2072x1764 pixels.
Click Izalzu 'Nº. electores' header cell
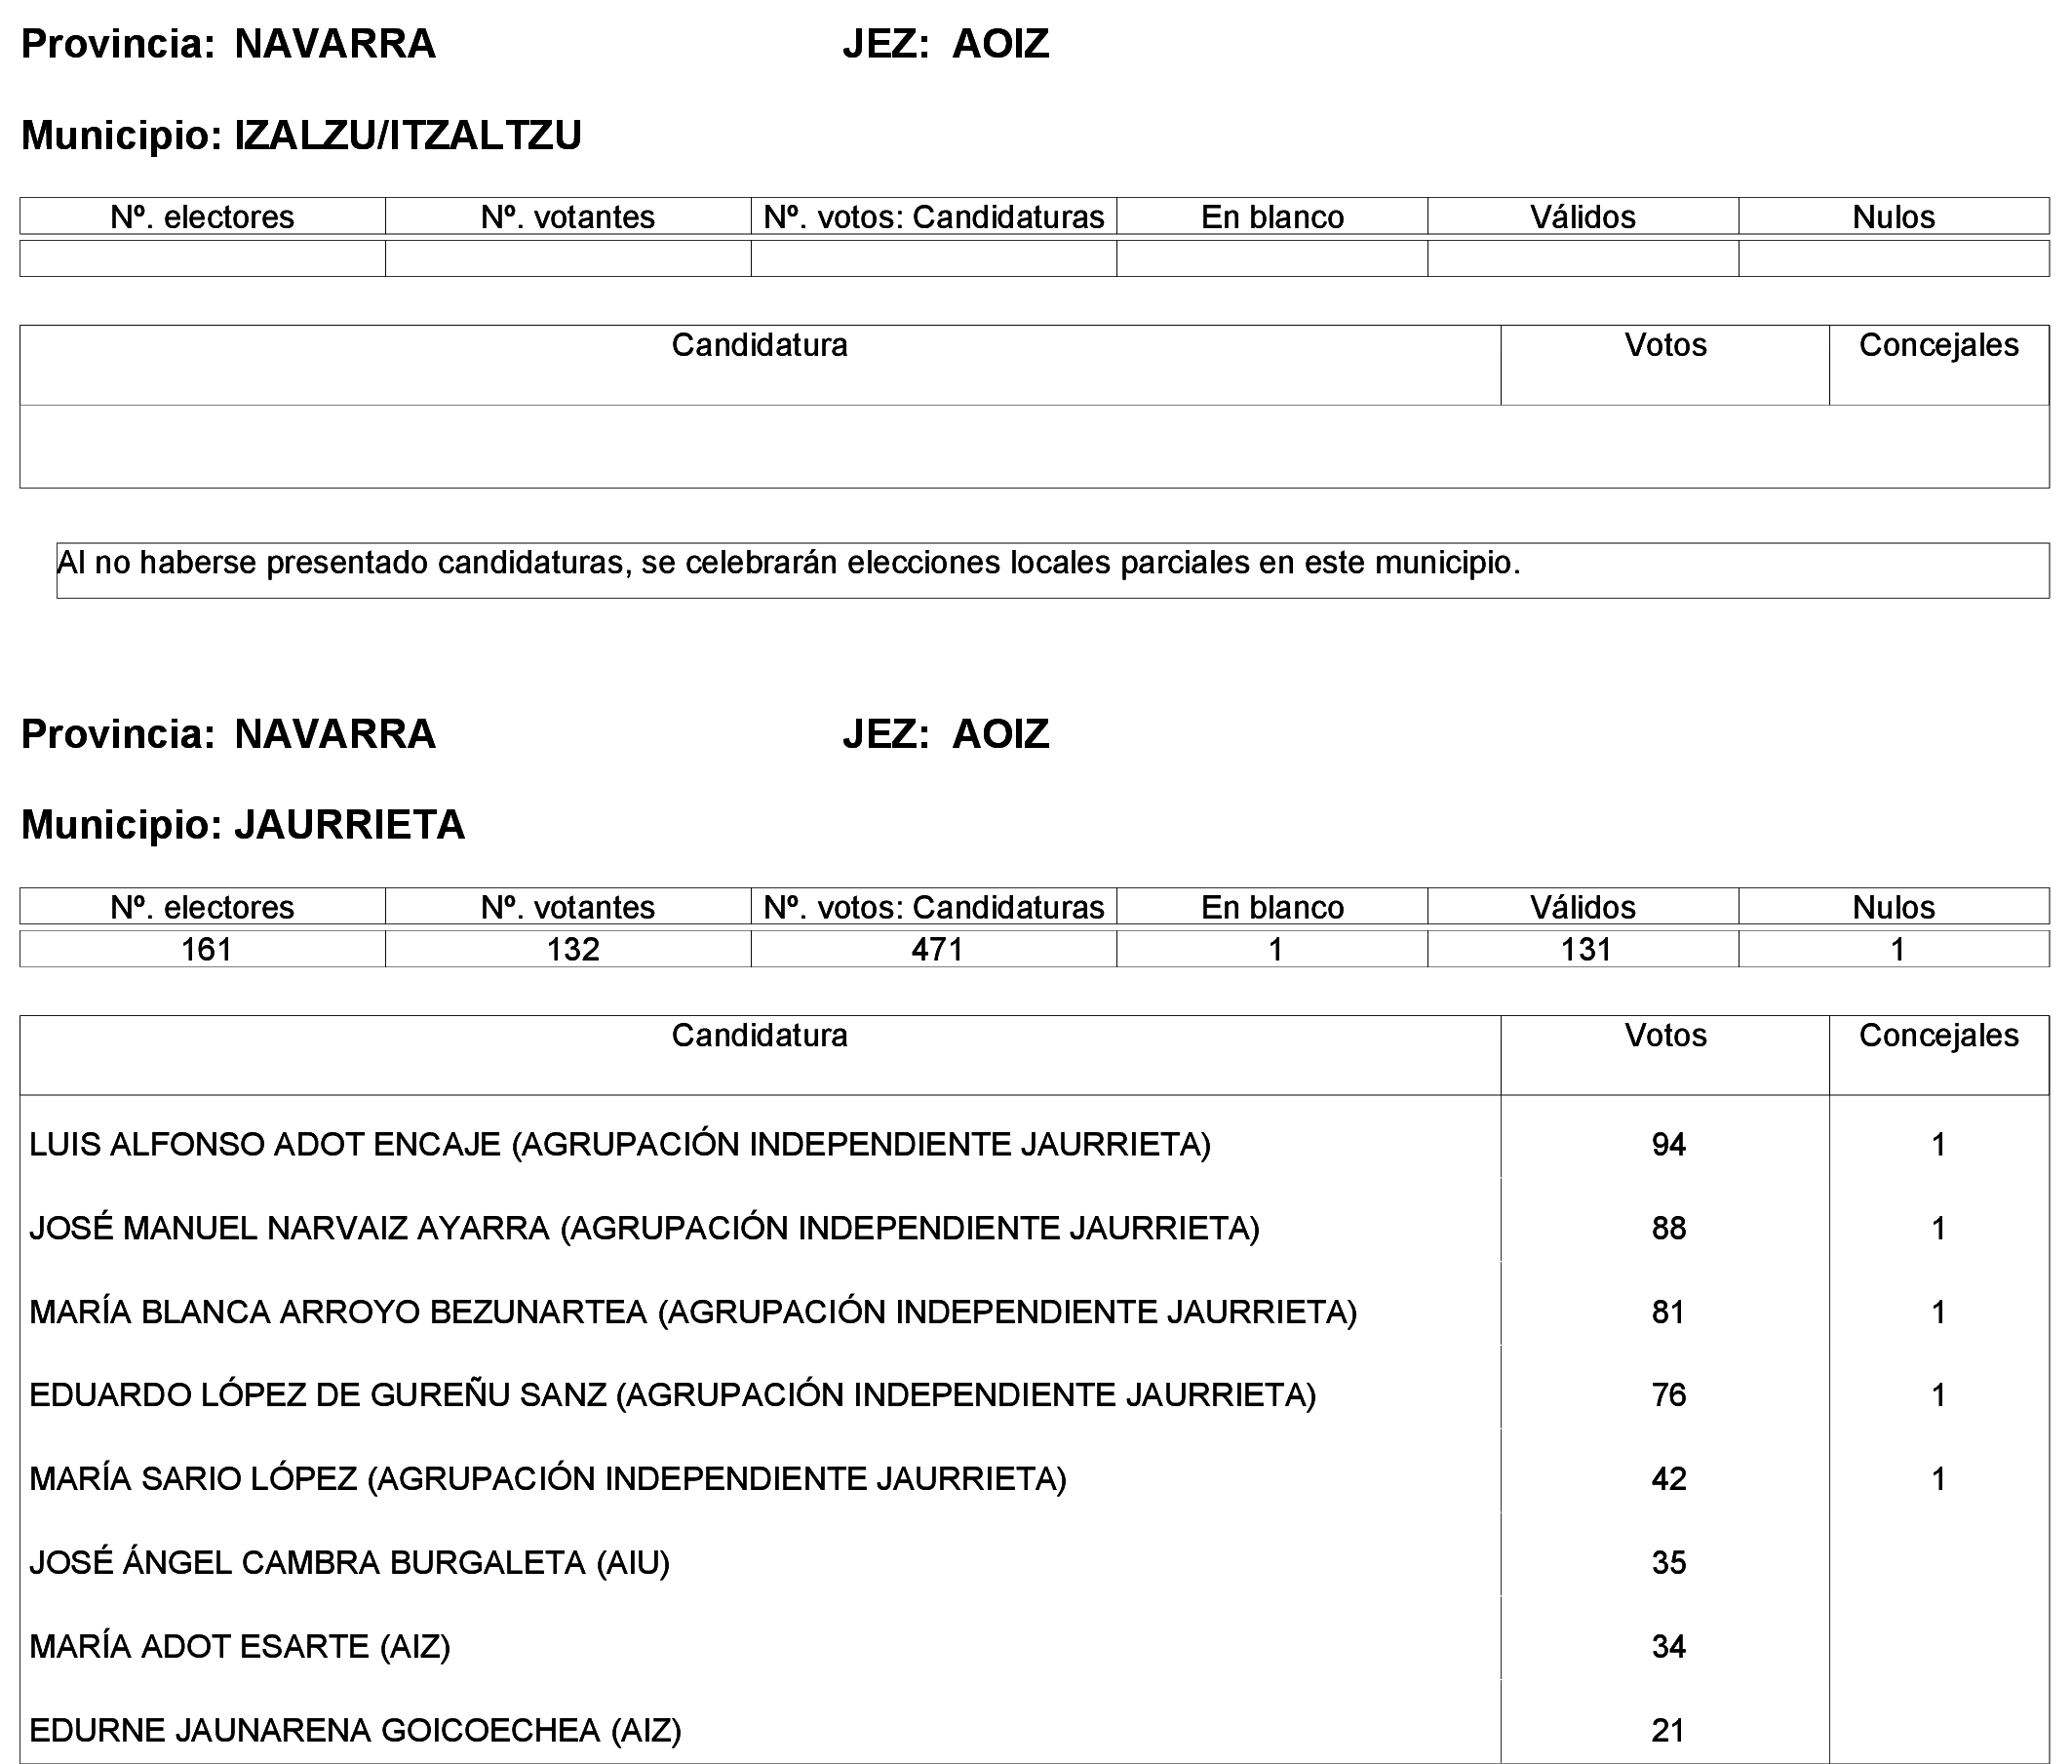pos(203,217)
